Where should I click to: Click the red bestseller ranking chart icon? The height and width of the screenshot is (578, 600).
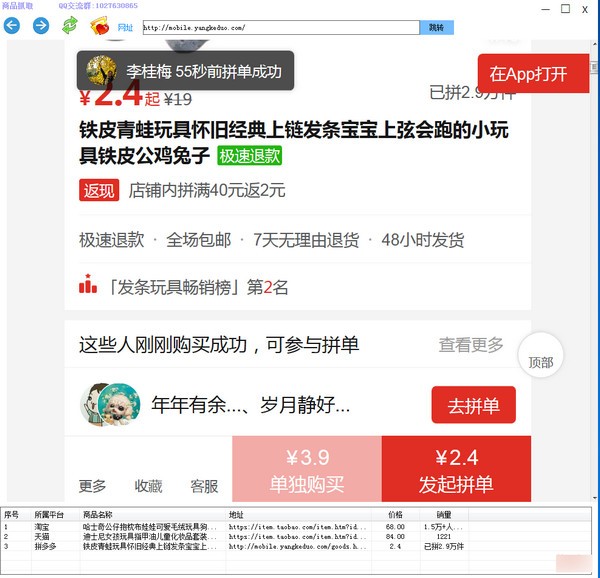pos(88,285)
